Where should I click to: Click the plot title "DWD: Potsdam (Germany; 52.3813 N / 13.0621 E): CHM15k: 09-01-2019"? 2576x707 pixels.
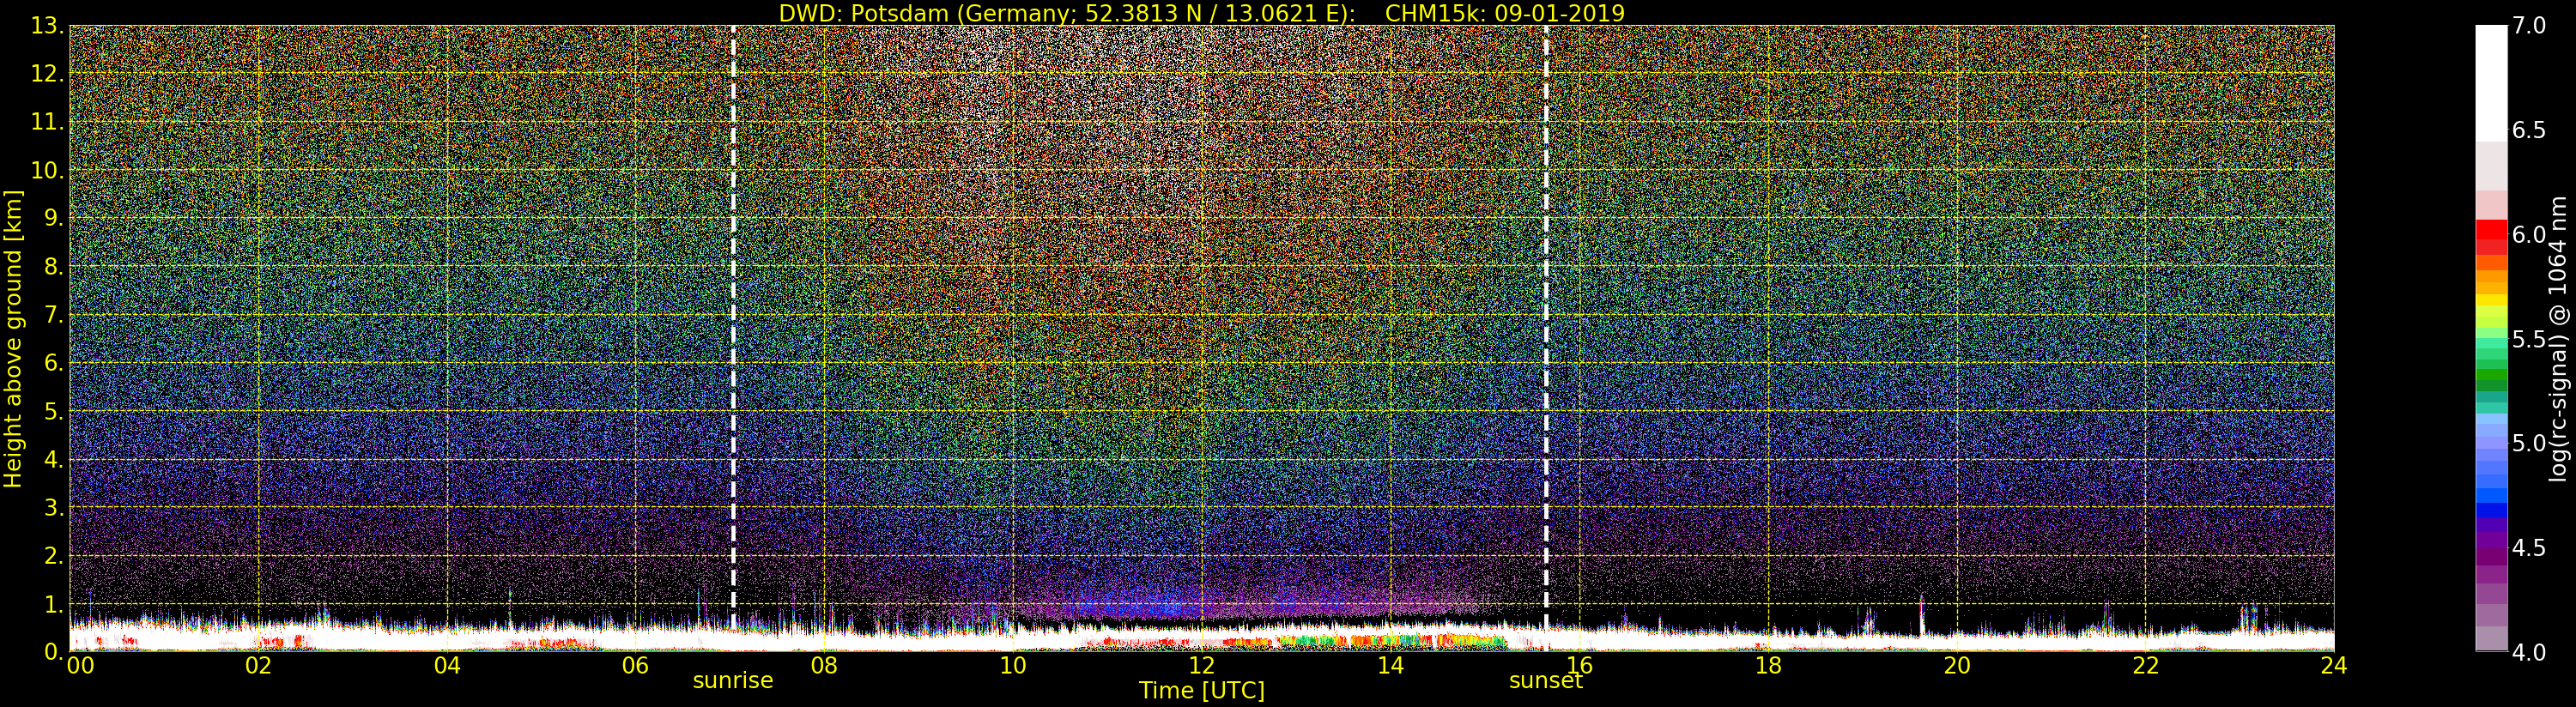click(x=1201, y=13)
